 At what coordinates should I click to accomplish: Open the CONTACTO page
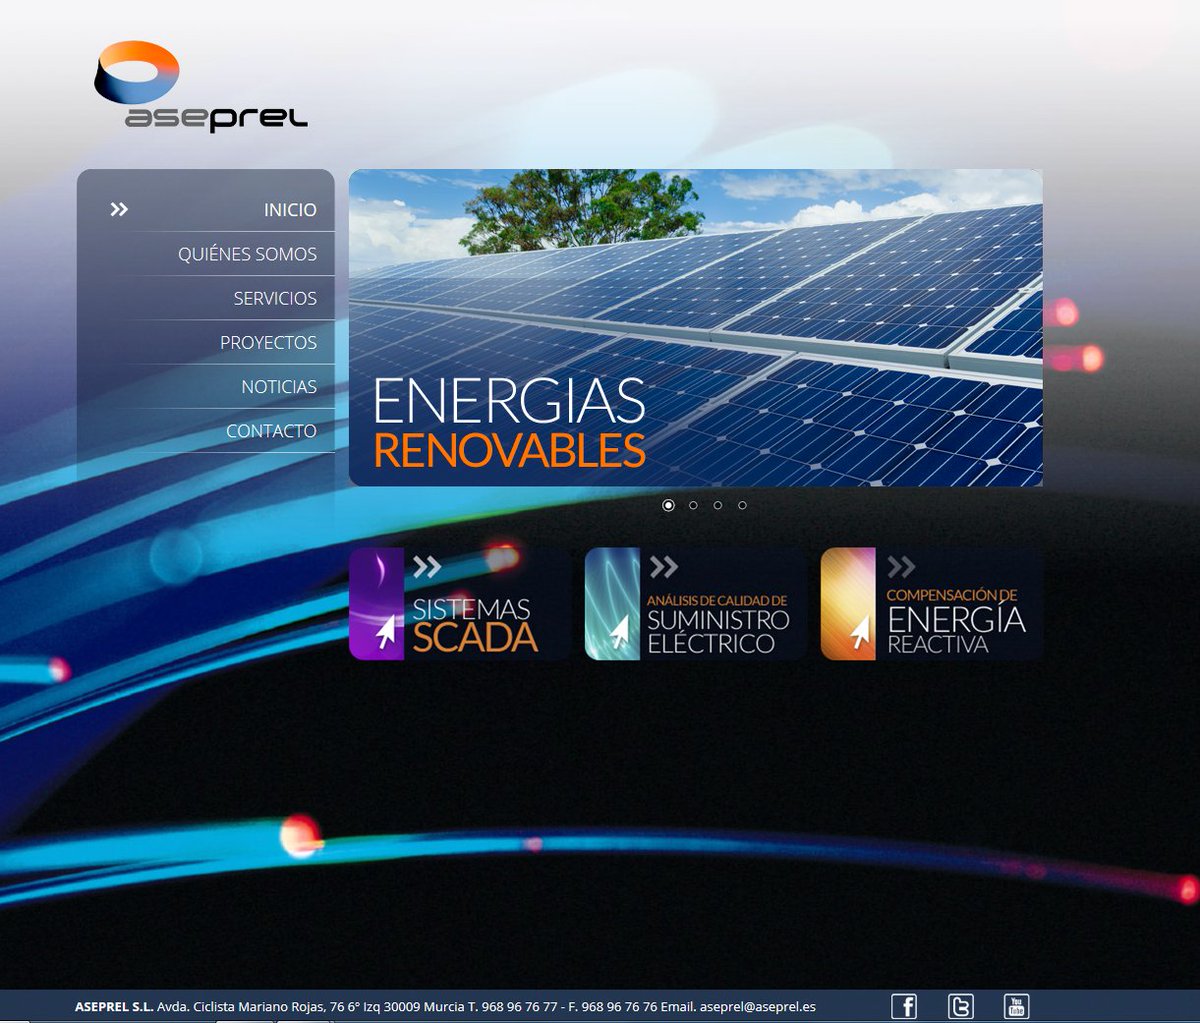coord(272,430)
